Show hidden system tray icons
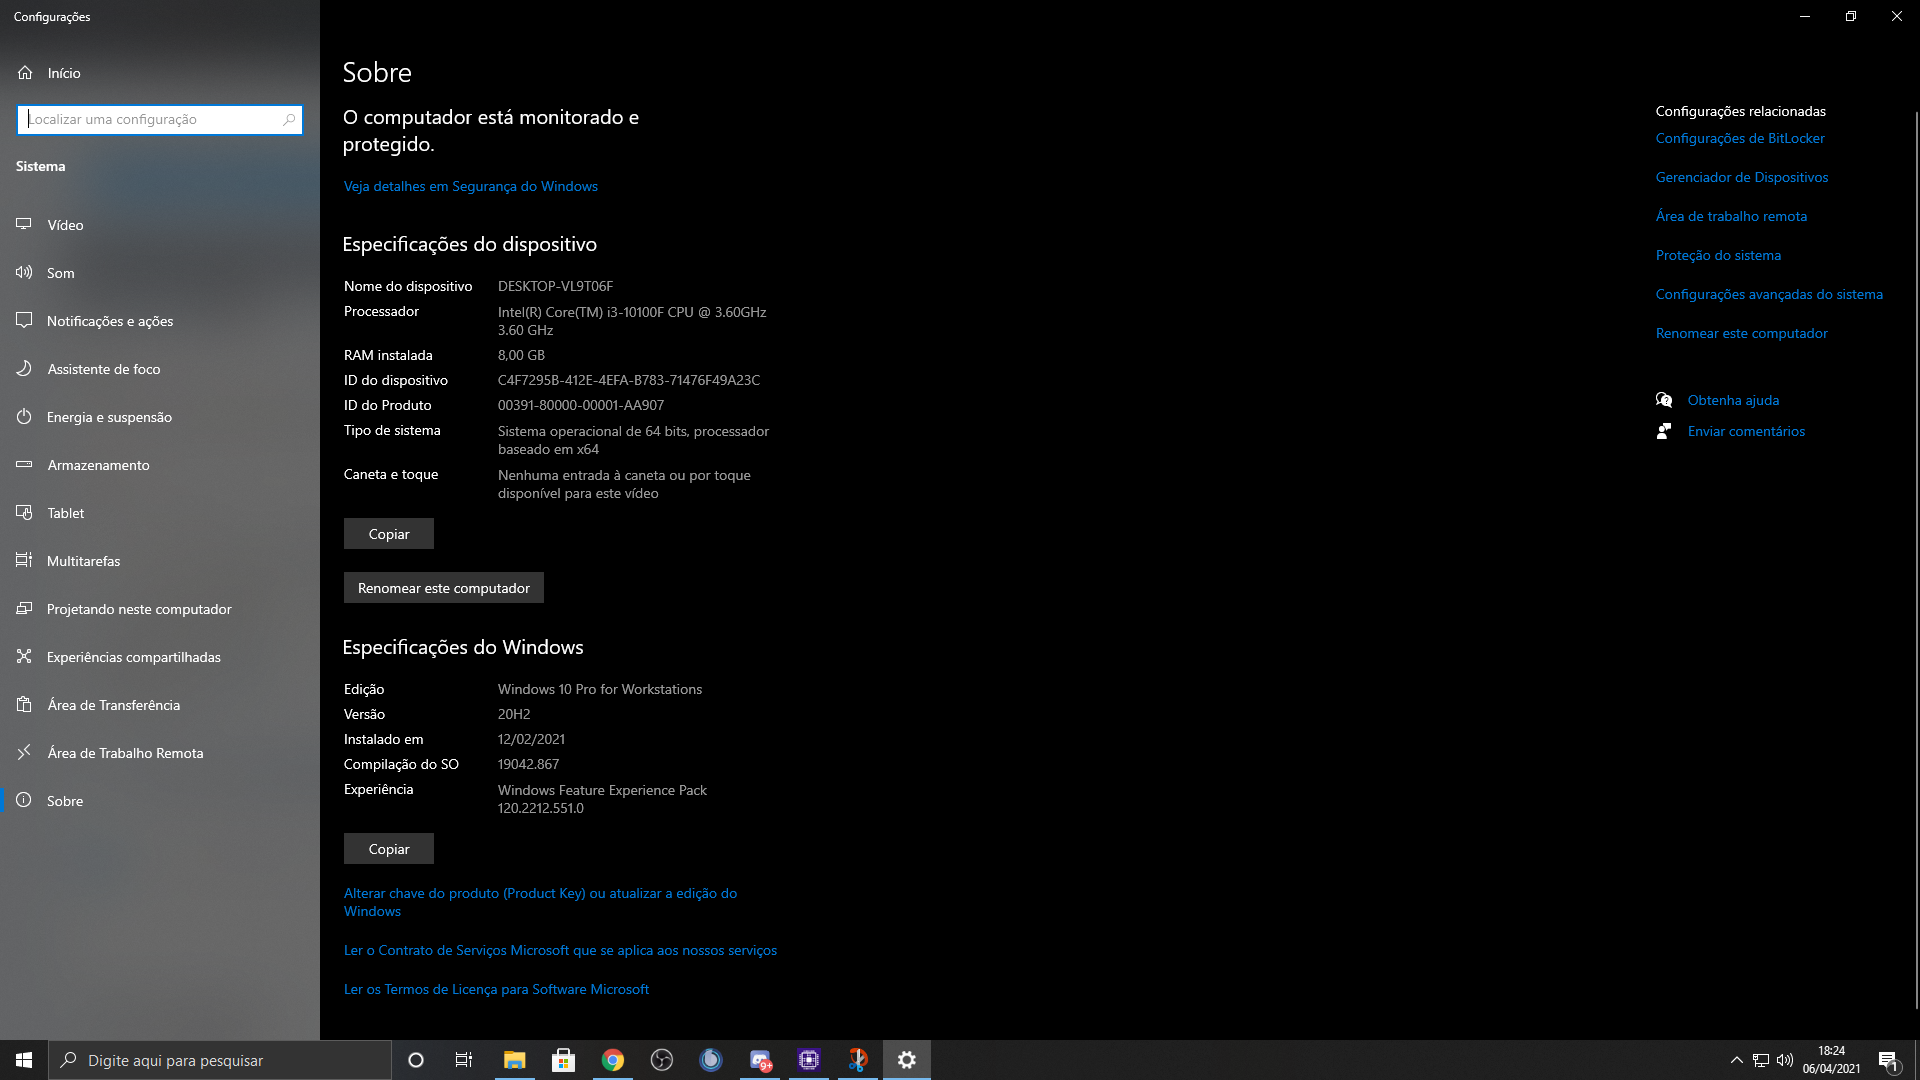Viewport: 1920px width, 1080px height. click(1736, 1060)
